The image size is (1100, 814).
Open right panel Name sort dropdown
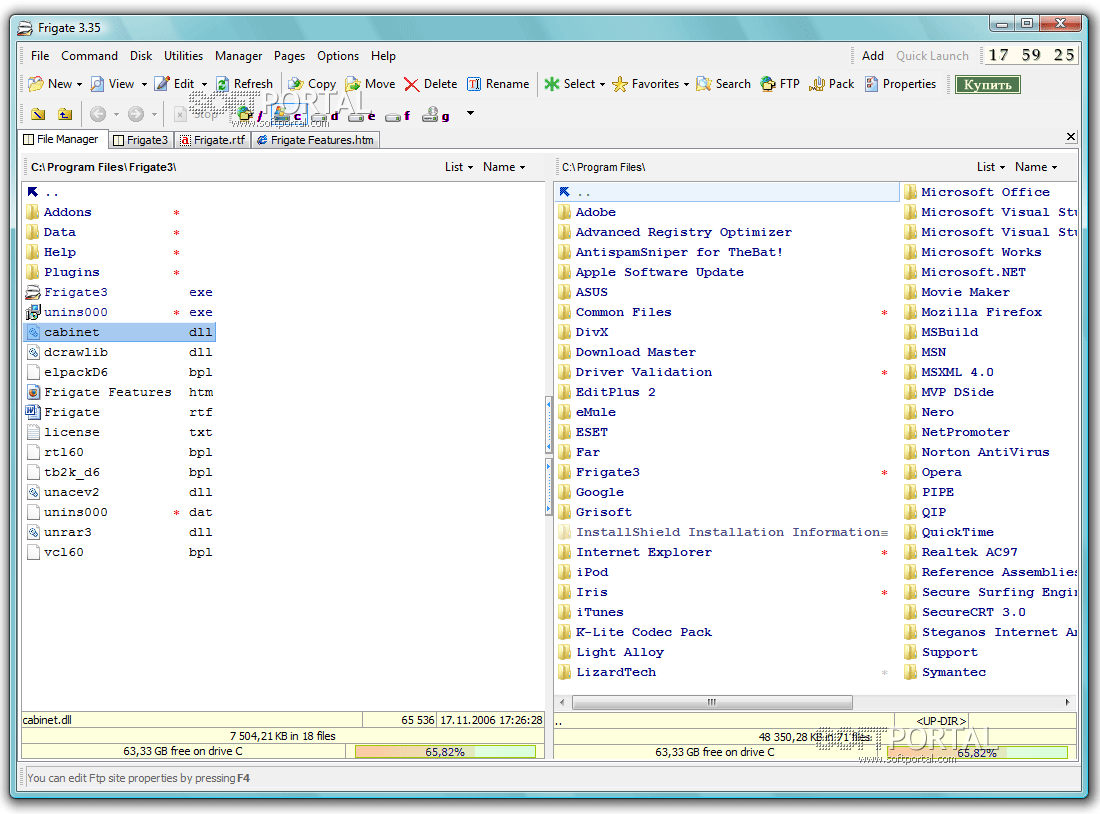point(1036,167)
